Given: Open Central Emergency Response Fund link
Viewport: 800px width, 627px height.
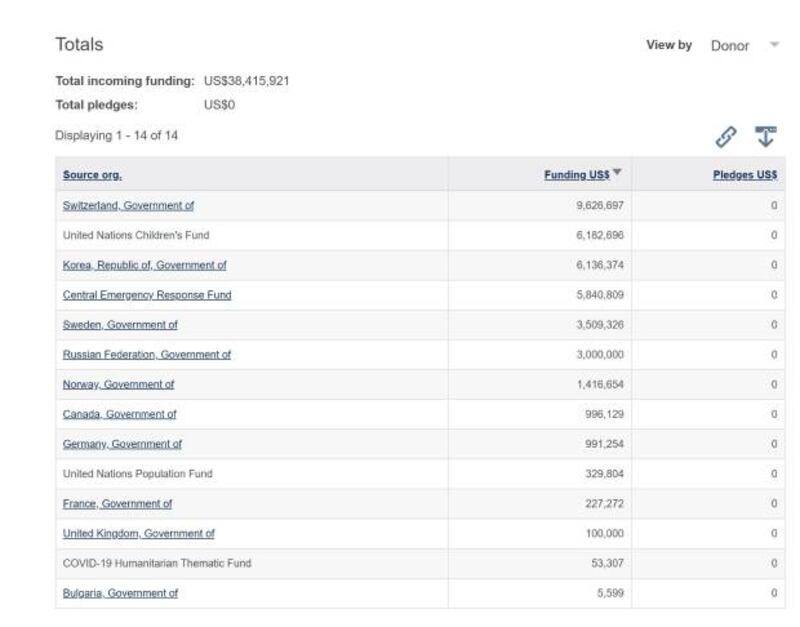Looking at the screenshot, I should 146,295.
